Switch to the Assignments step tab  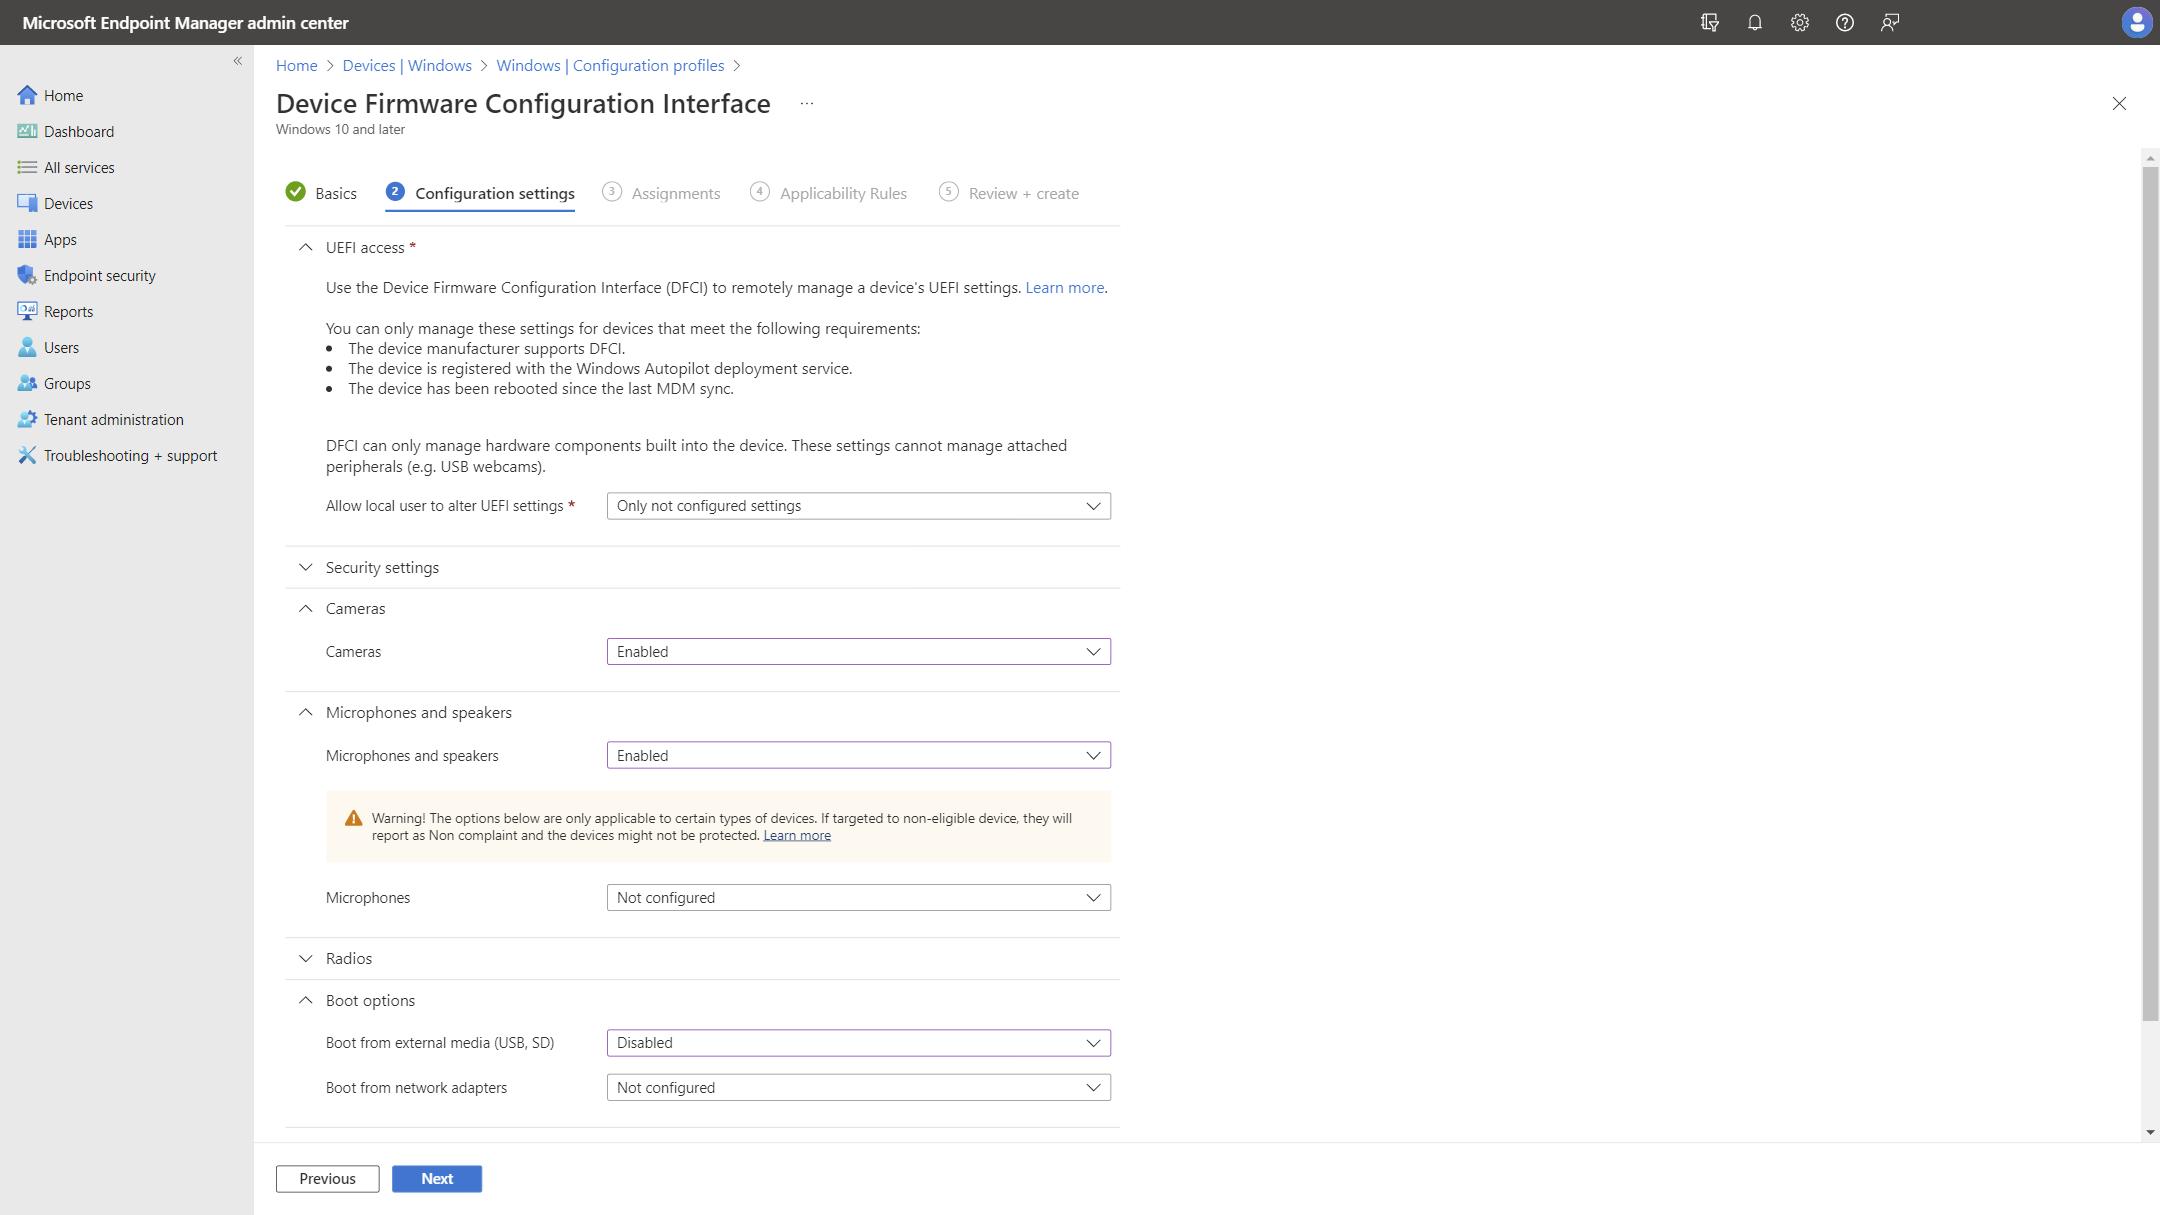click(675, 194)
